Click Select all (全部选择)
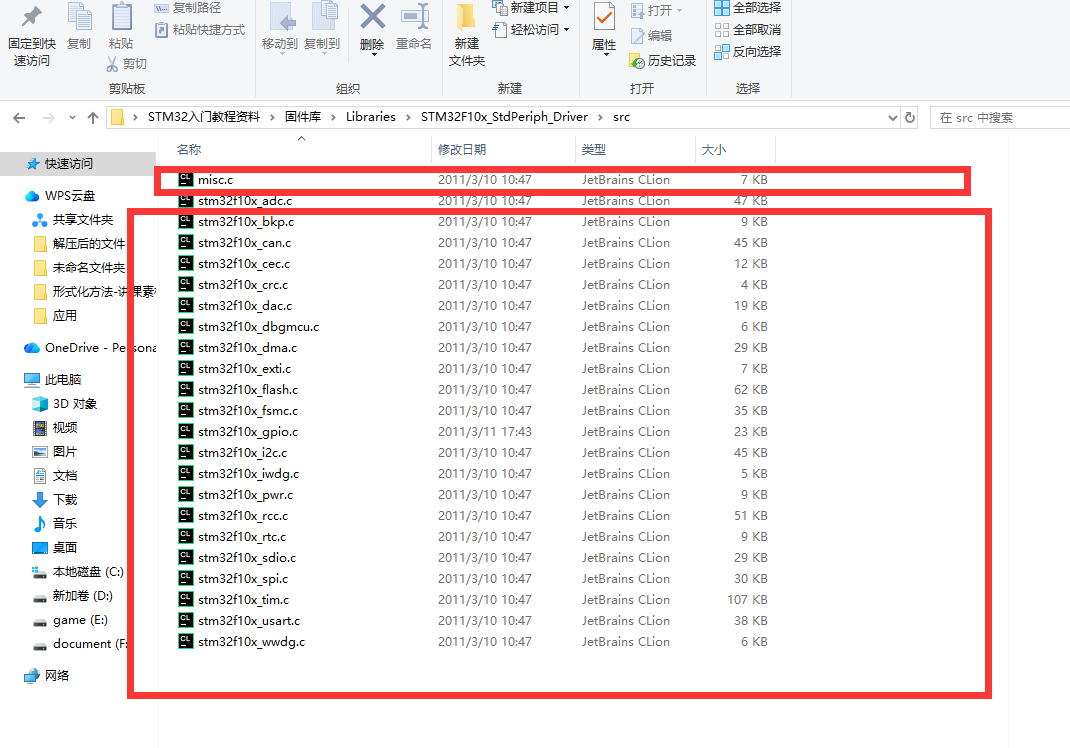 tap(748, 8)
